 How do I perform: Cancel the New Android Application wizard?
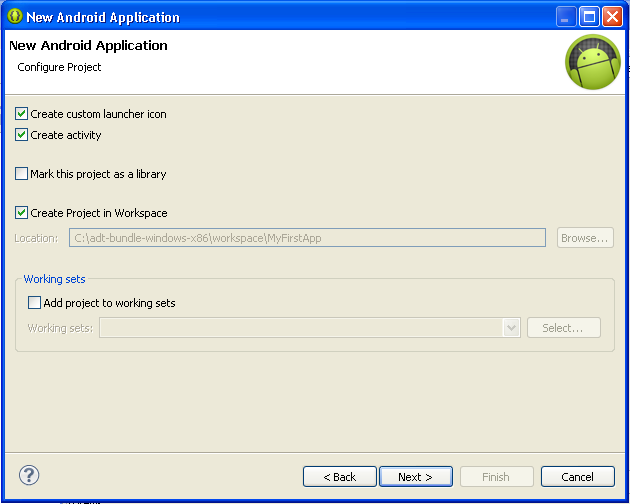pos(578,477)
